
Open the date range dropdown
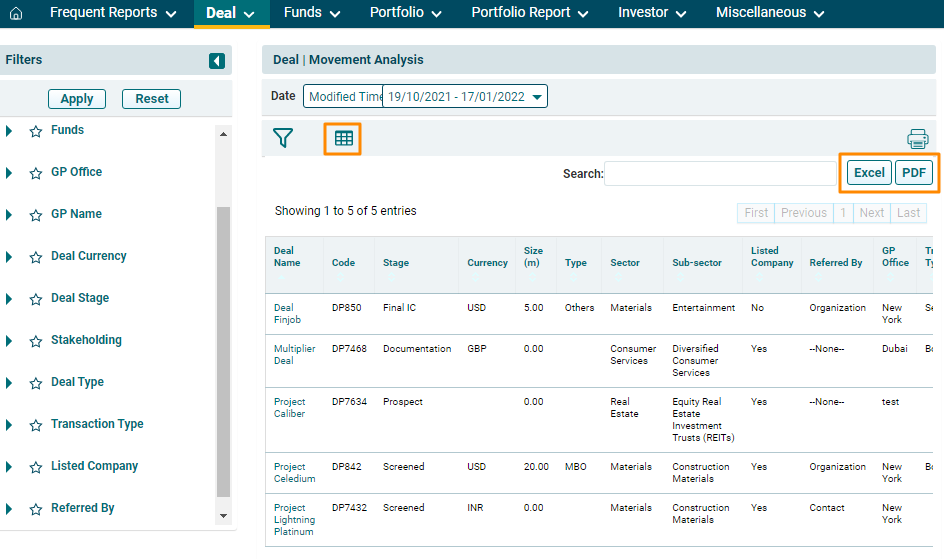pos(538,97)
